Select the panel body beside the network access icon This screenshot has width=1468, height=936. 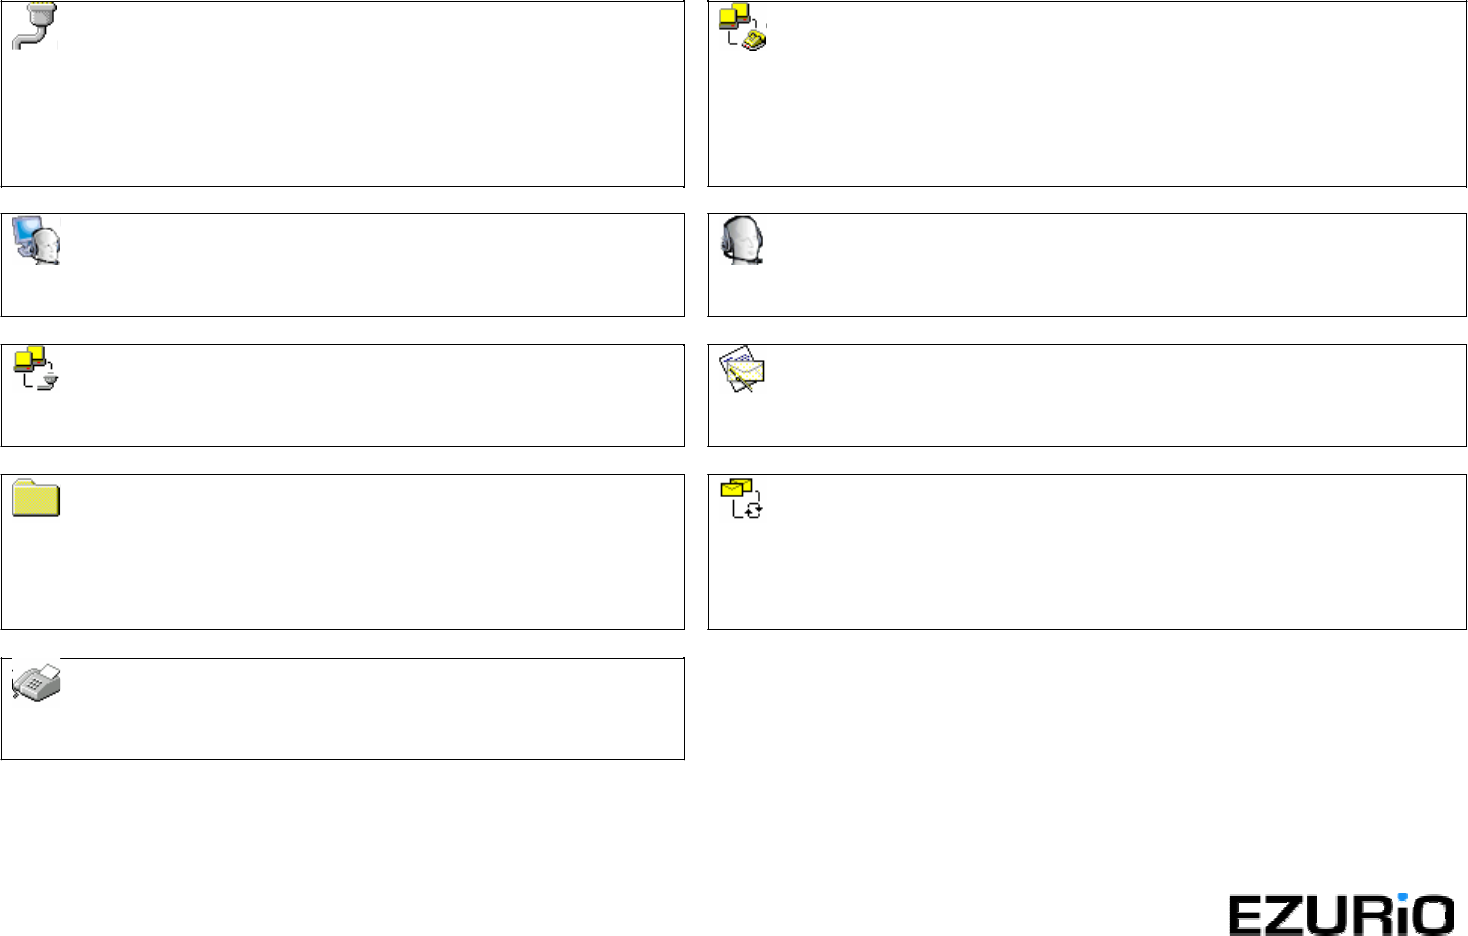[x=343, y=395]
